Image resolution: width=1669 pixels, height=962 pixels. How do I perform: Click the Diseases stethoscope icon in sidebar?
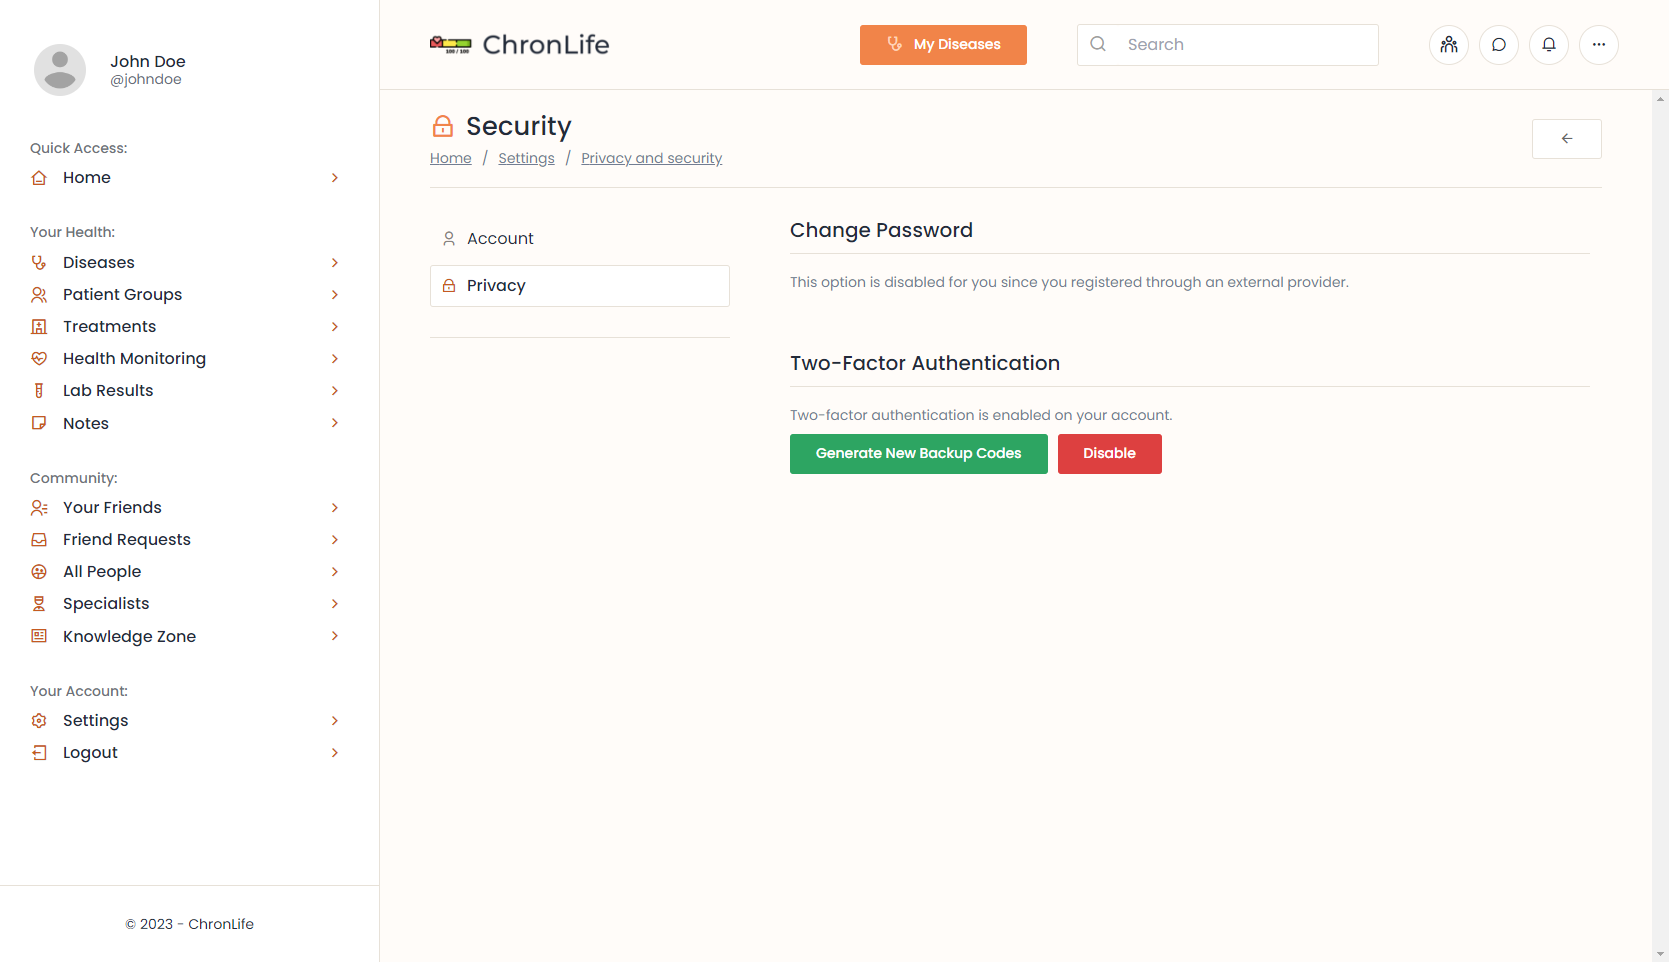[39, 263]
